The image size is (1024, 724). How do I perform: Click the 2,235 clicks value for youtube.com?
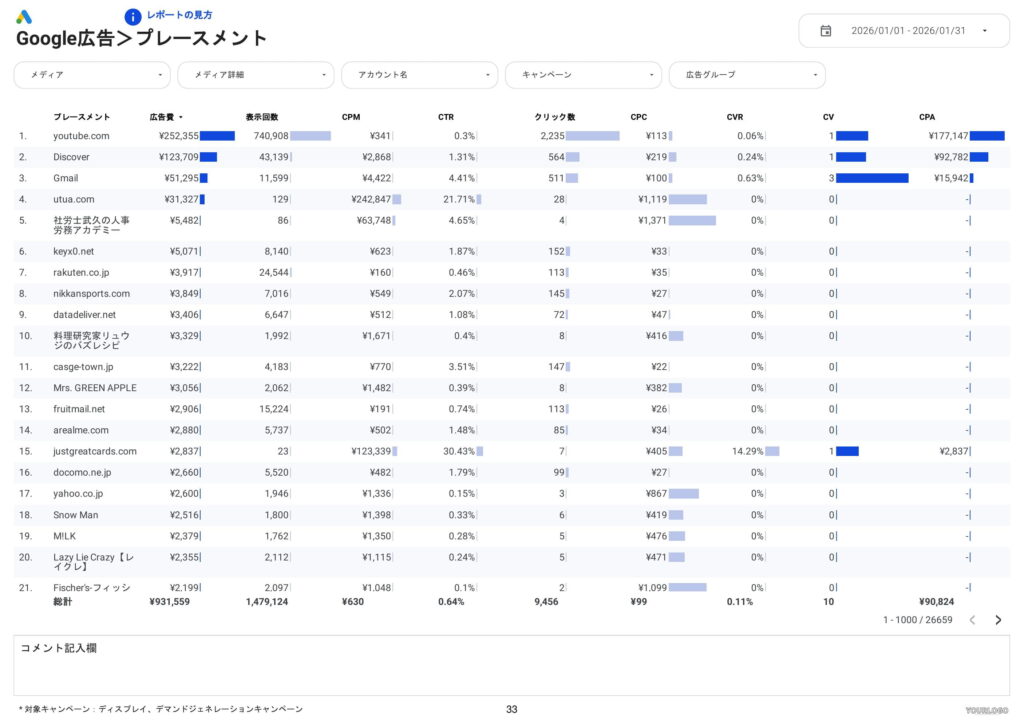[x=552, y=136]
